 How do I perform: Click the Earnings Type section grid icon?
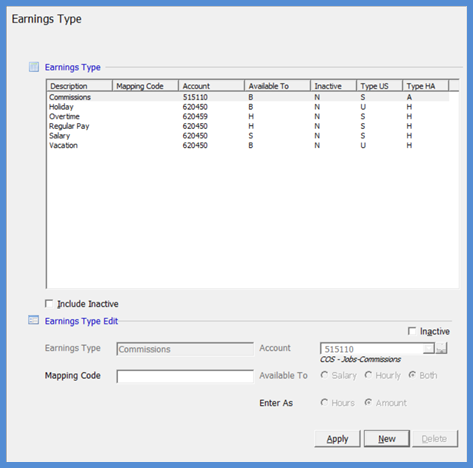pyautogui.click(x=34, y=67)
